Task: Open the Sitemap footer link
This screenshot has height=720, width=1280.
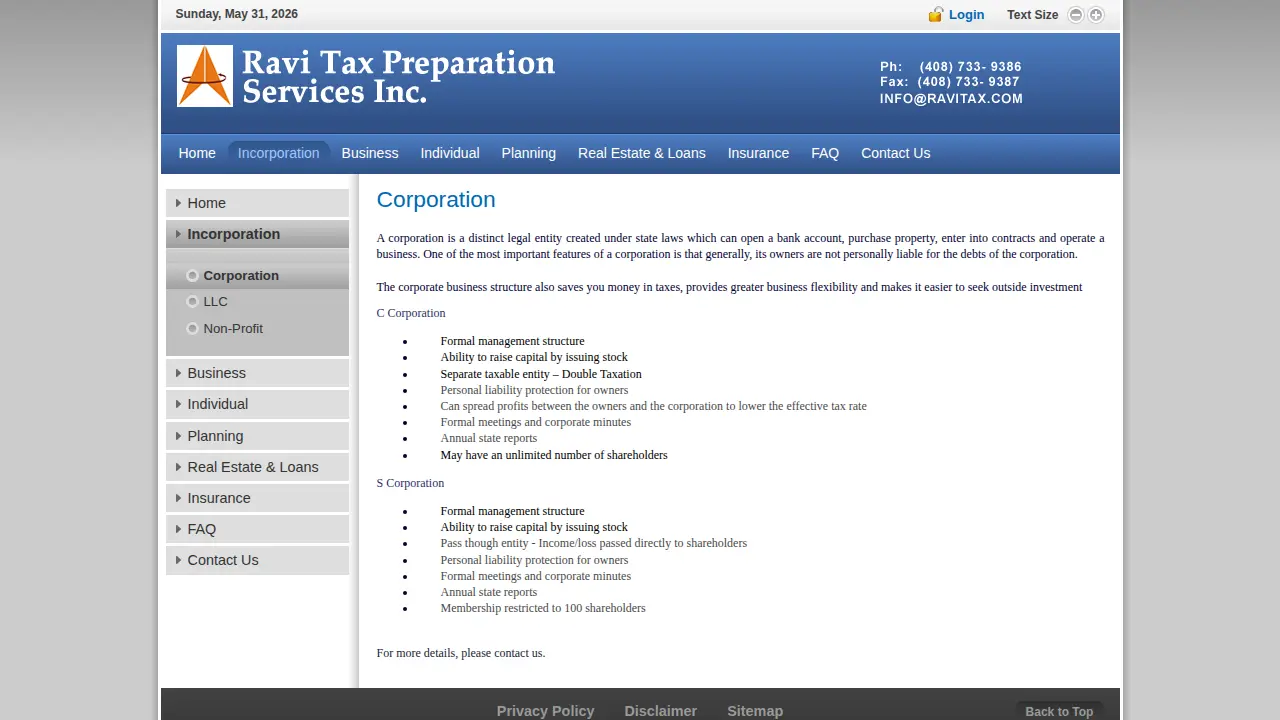Action: tap(755, 711)
